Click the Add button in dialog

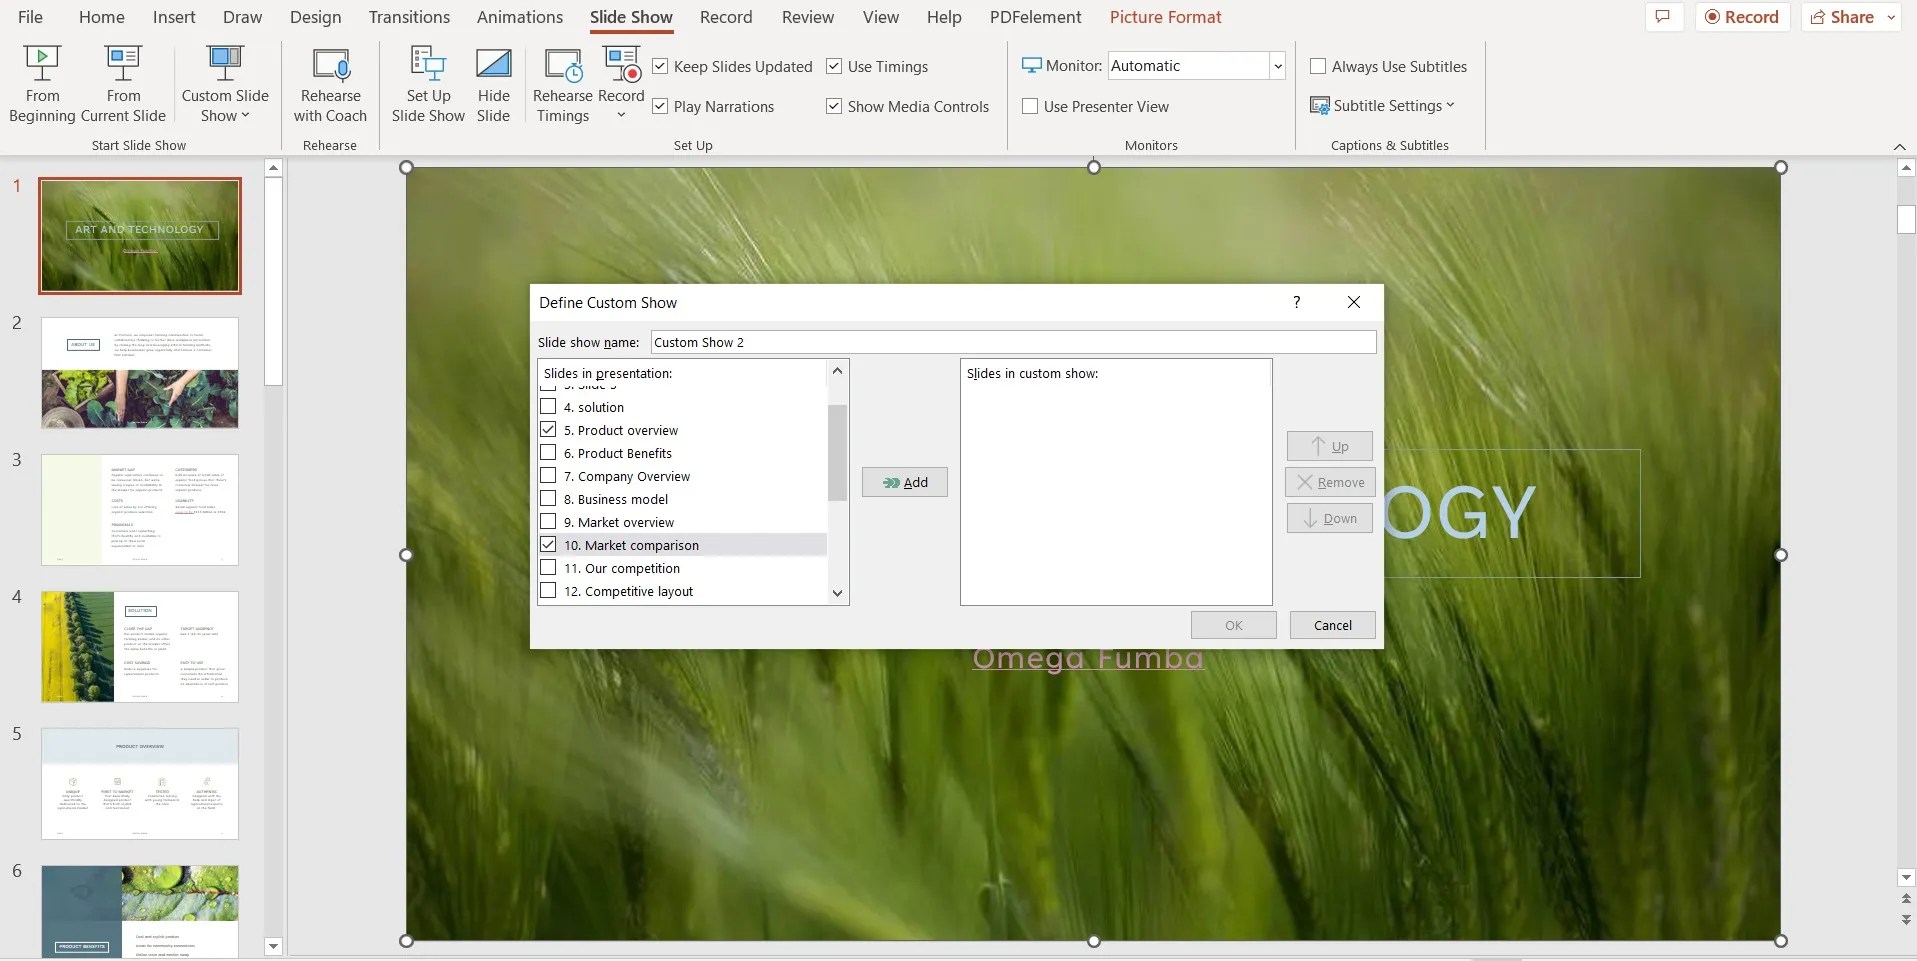point(904,481)
